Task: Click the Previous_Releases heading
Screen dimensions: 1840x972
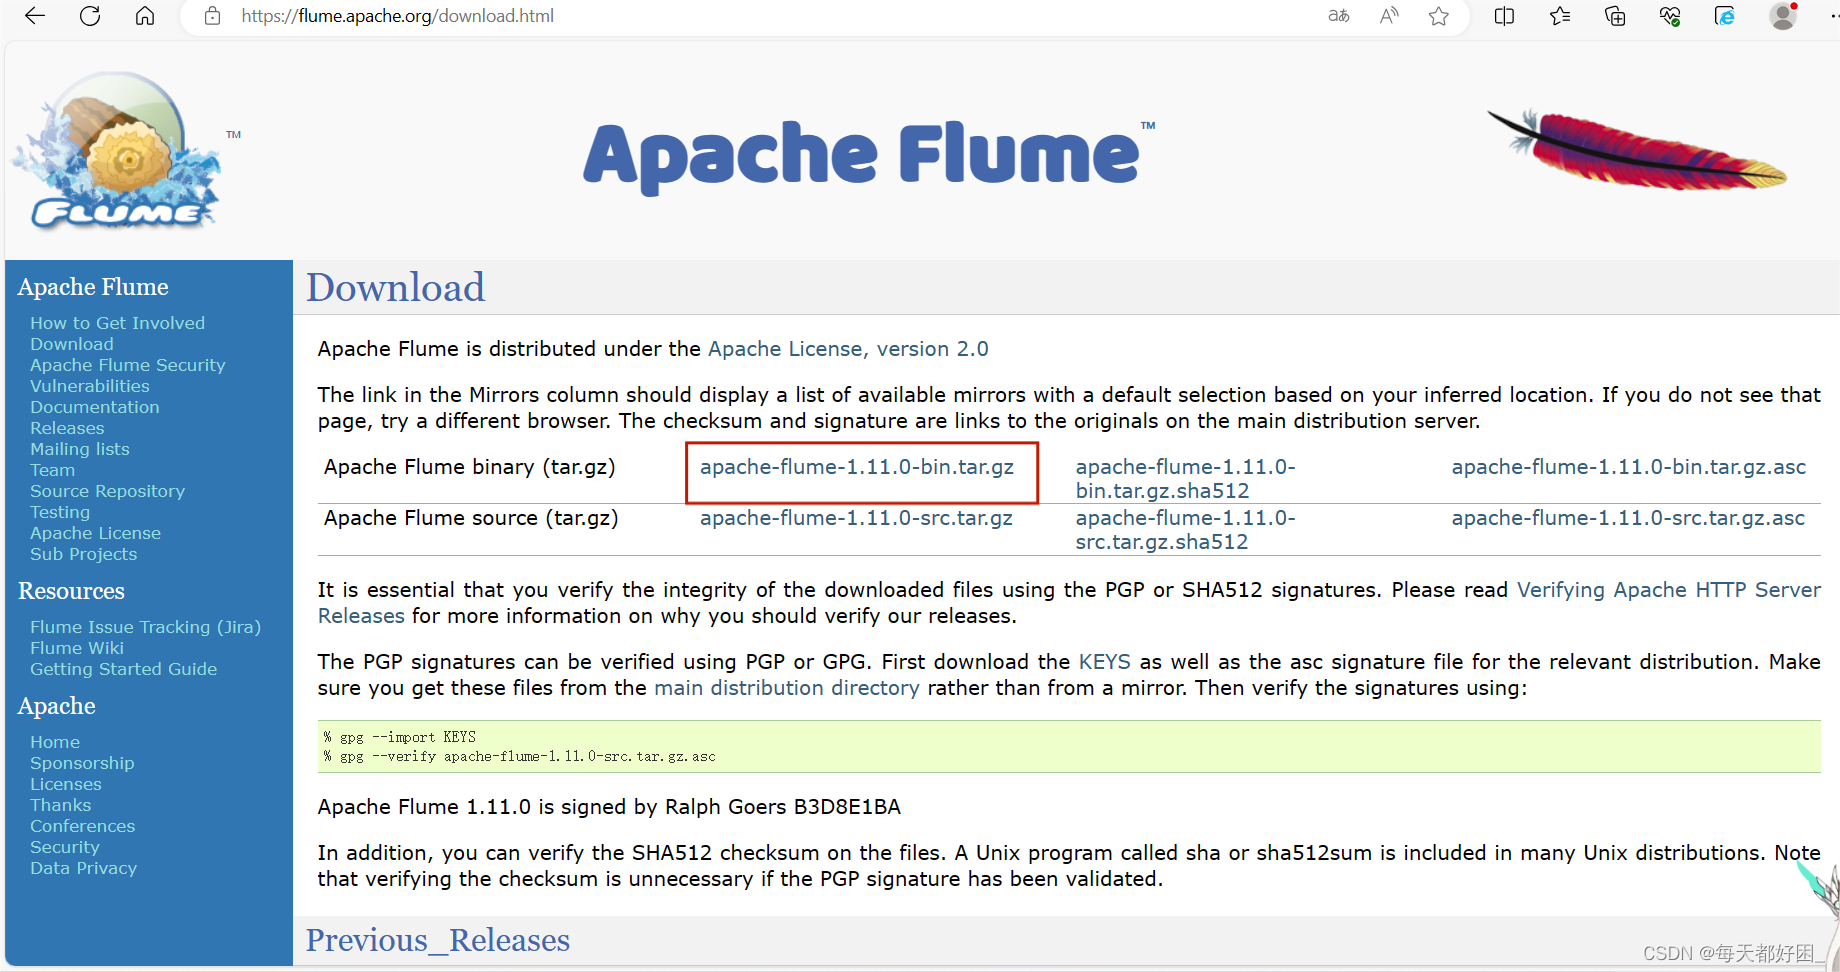Action: click(438, 940)
